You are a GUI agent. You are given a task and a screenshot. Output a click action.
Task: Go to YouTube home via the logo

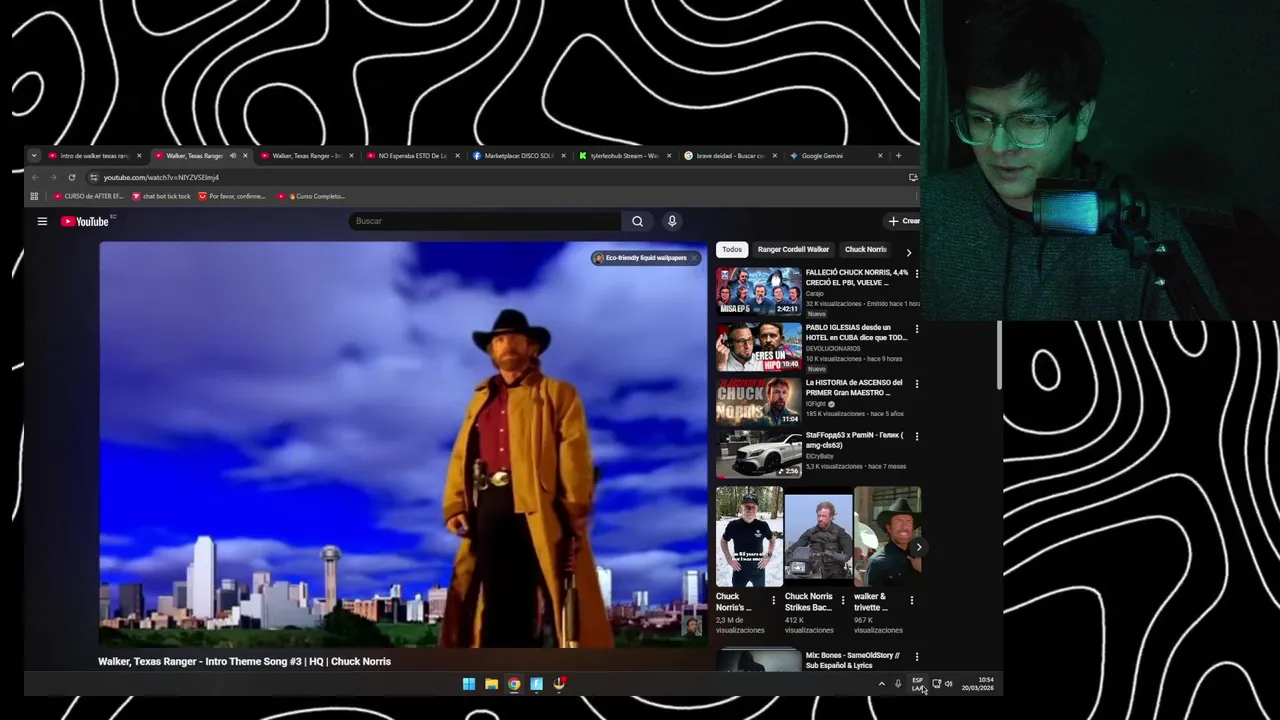(85, 221)
